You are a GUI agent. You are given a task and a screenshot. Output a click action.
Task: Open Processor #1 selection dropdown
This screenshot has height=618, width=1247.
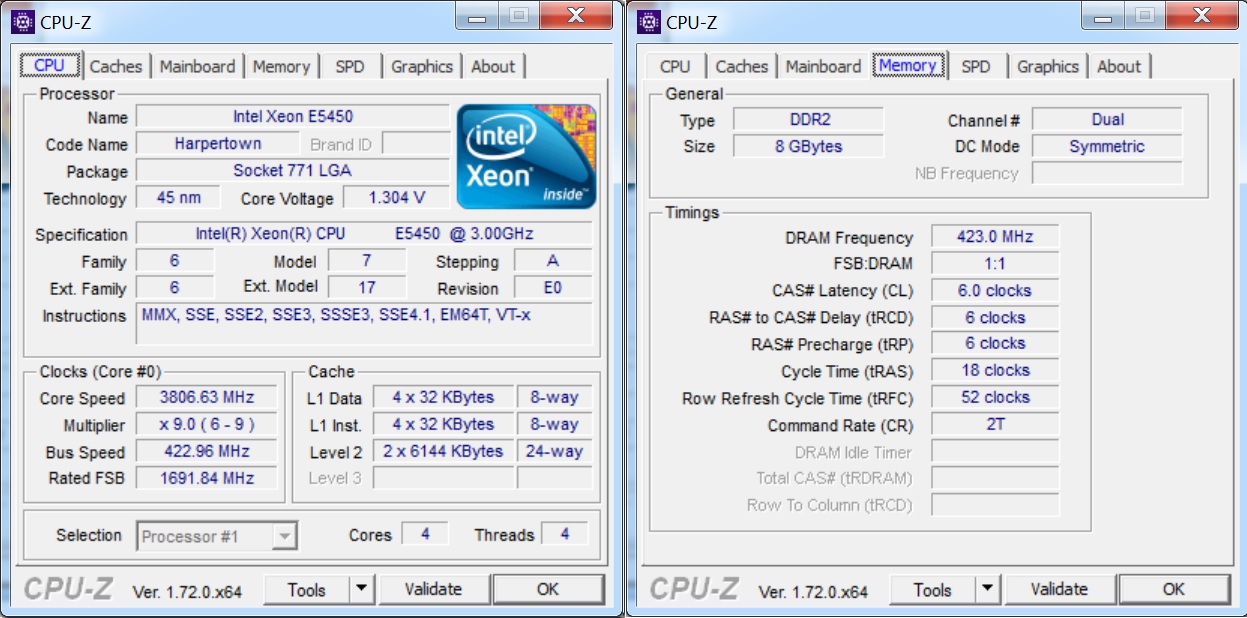pyautogui.click(x=217, y=536)
